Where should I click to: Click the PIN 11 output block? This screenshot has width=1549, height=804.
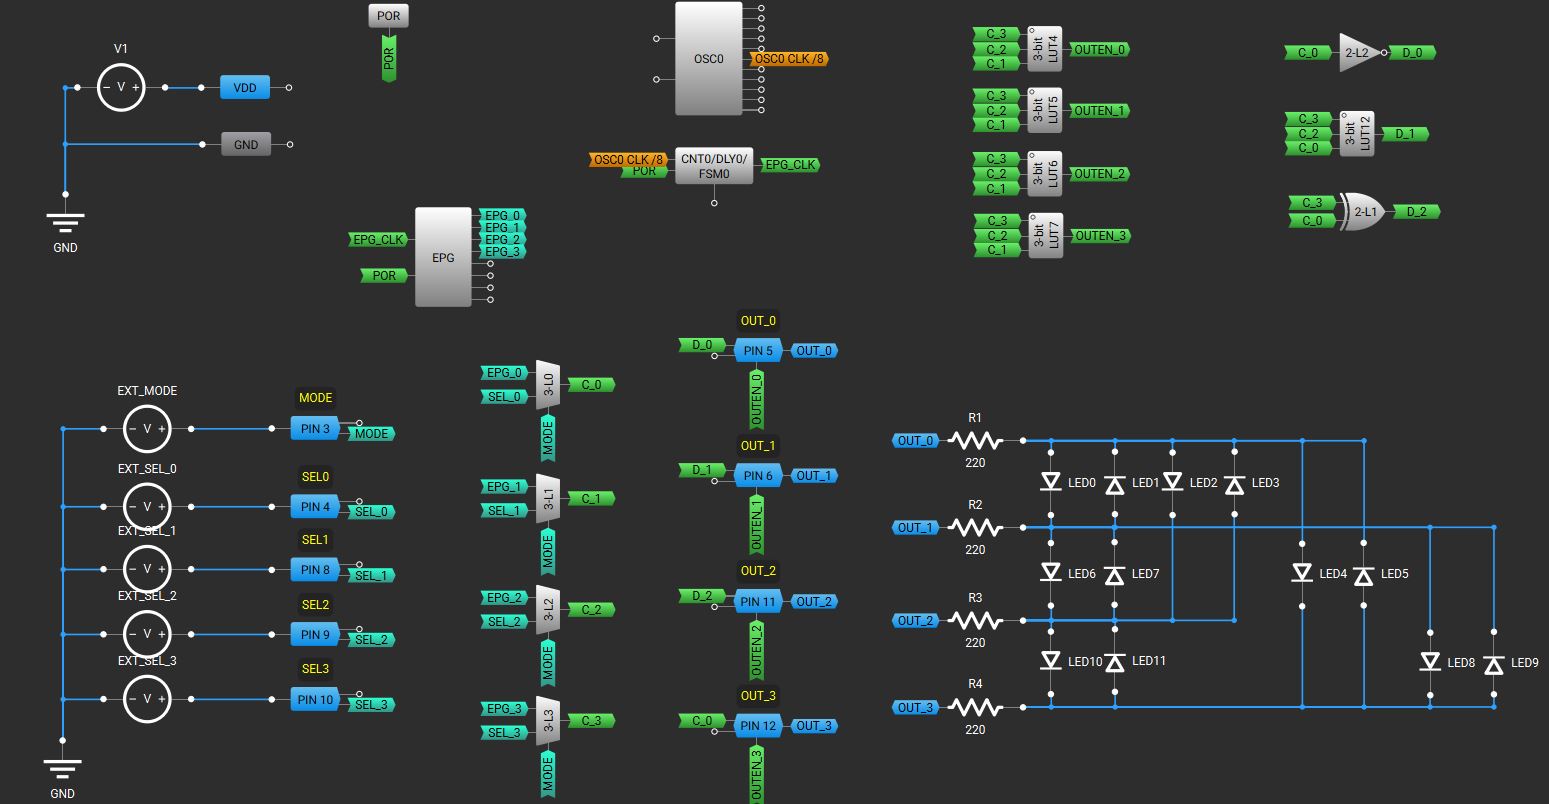coord(757,602)
